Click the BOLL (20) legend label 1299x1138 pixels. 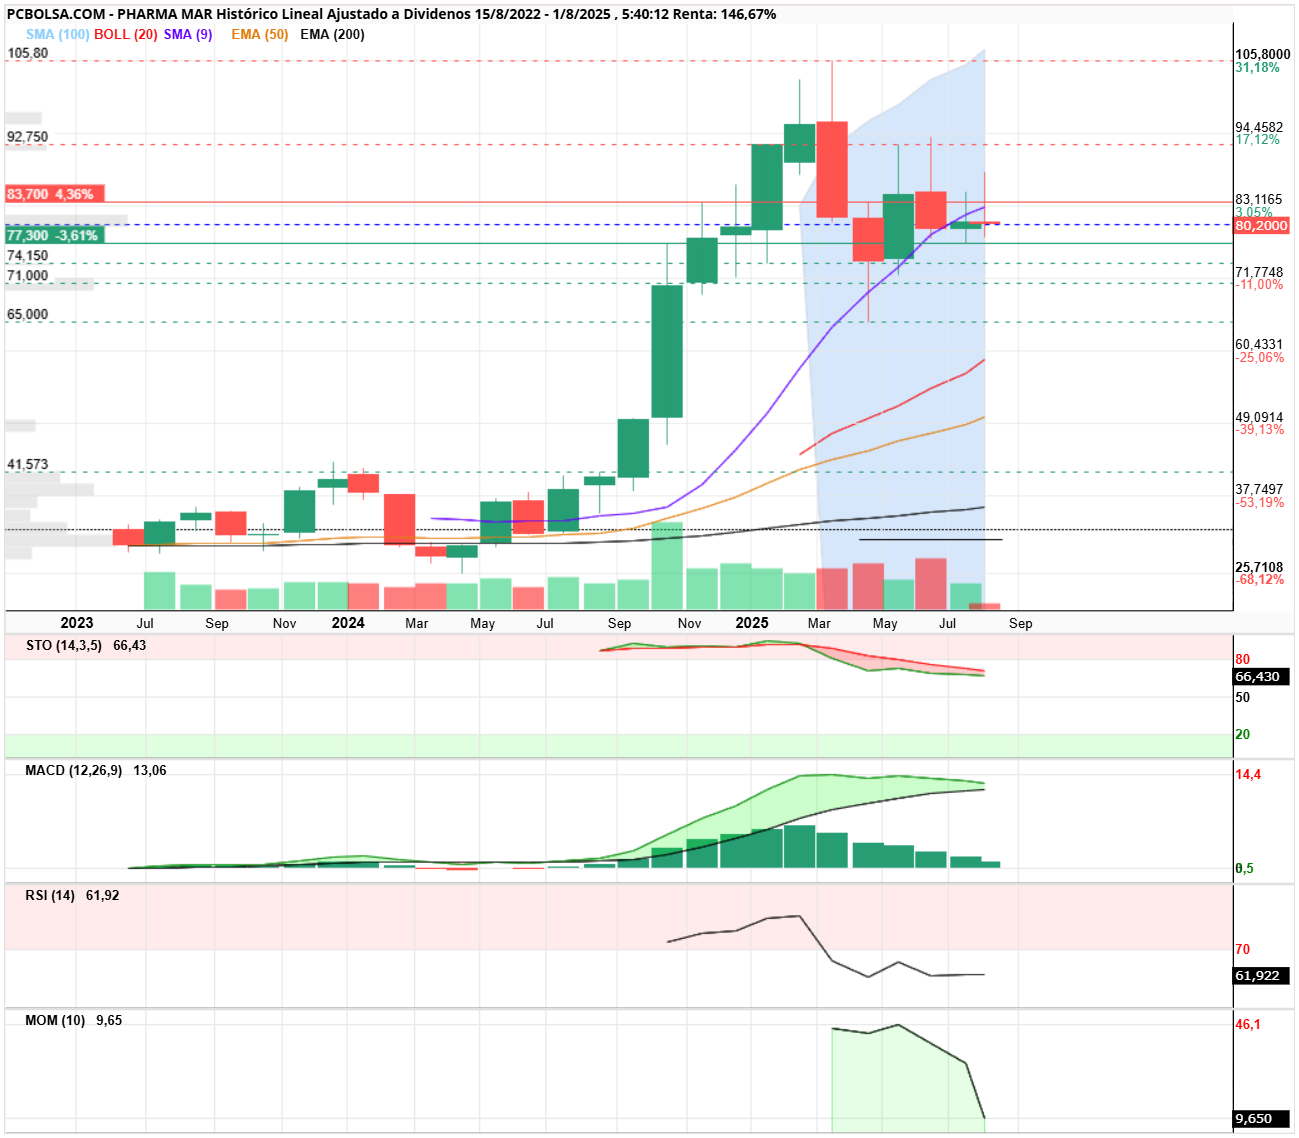[126, 34]
